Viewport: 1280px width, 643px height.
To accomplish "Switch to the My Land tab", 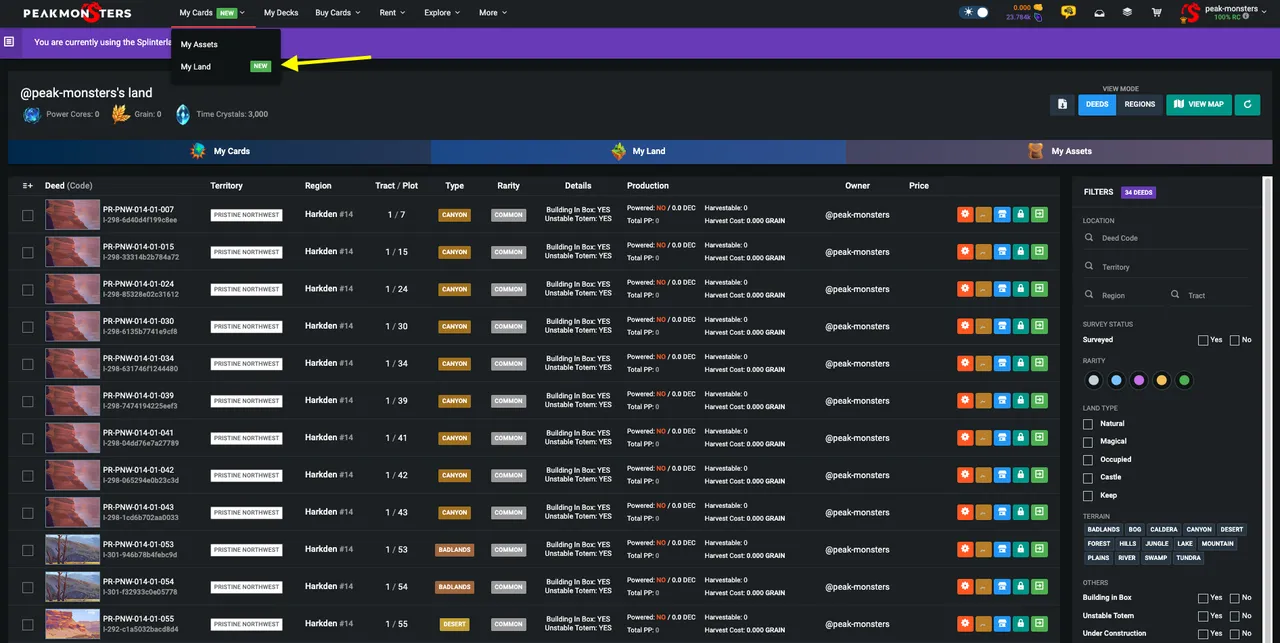I will [x=638, y=151].
